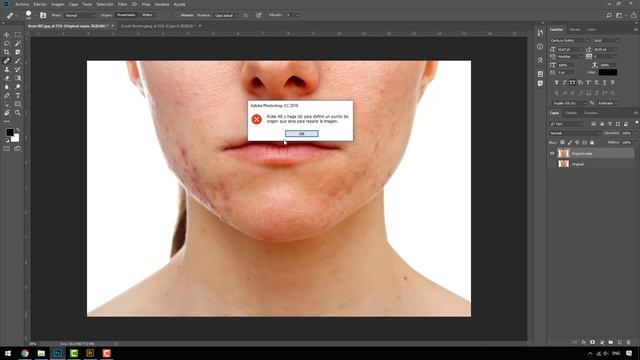The image size is (640, 360).
Task: Swap foreground and background colors
Action: [18, 130]
